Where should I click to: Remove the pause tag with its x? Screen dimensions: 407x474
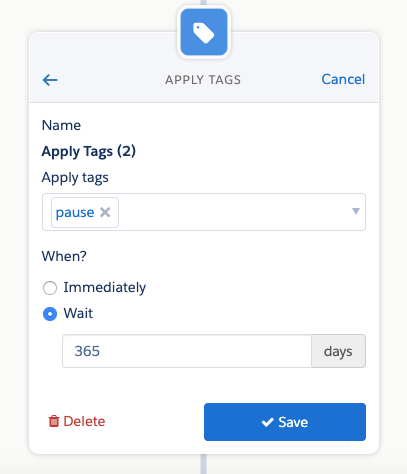click(105, 212)
